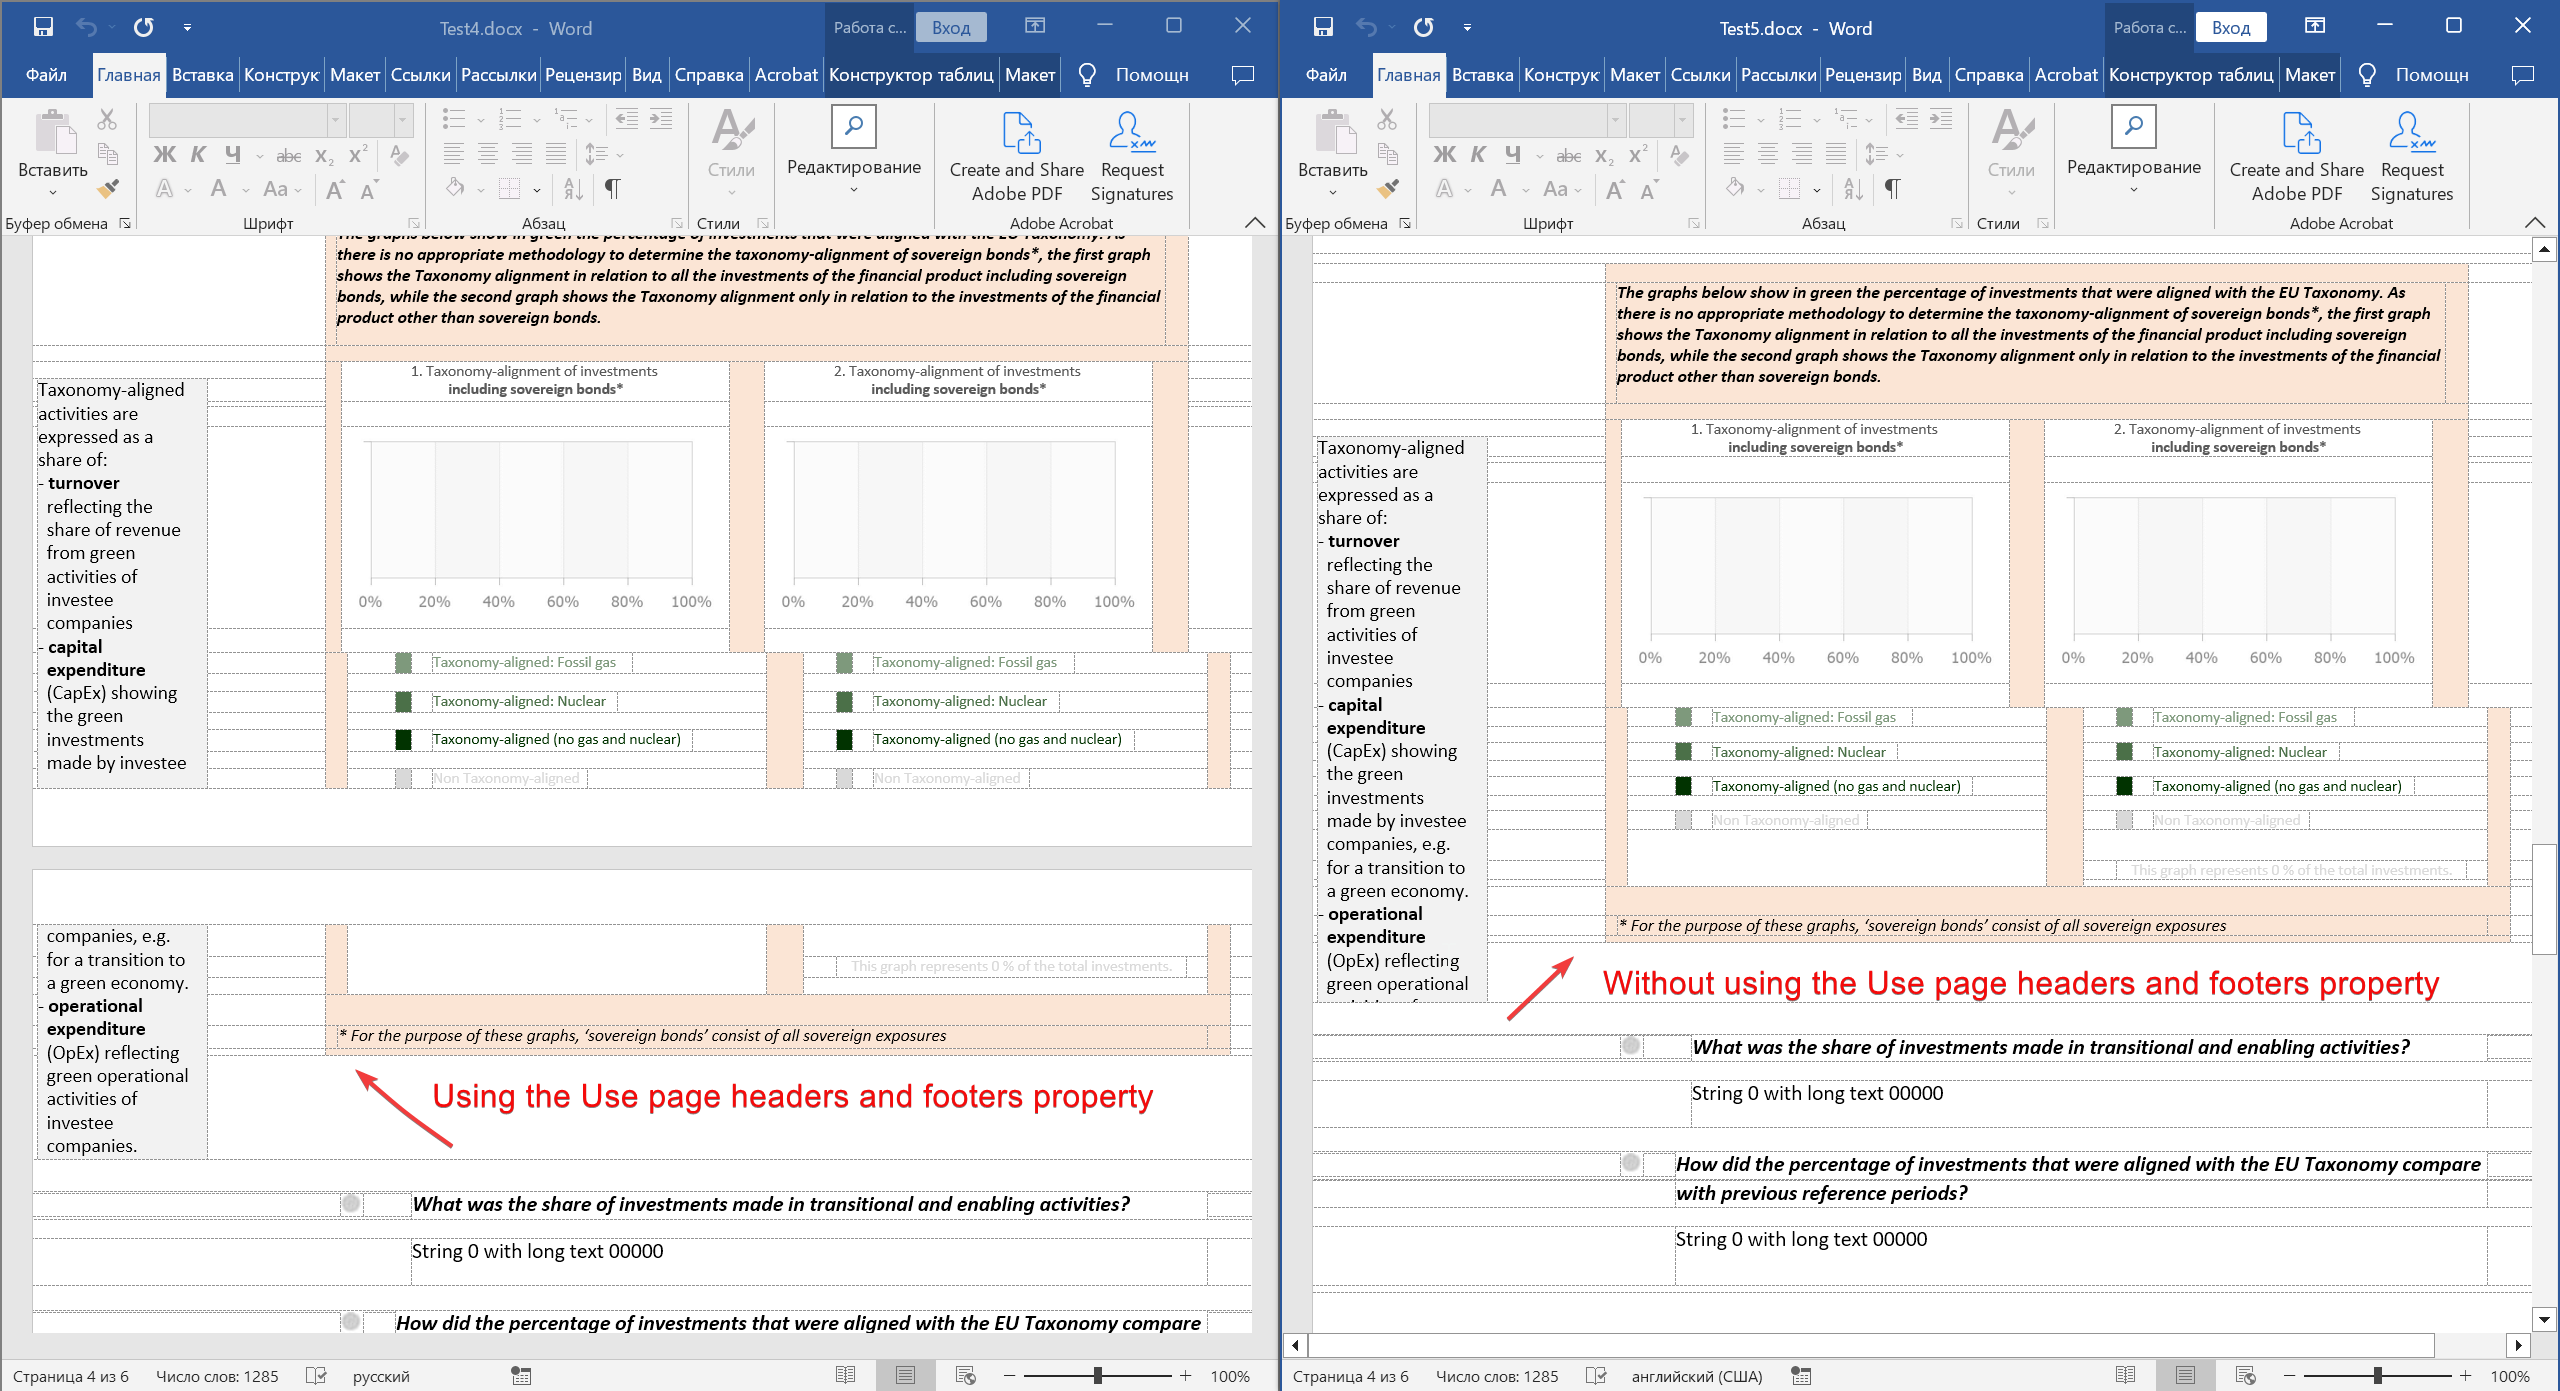Click 100% zoom level in Test4.docx status bar
2560x1391 pixels.
coord(1230,1376)
